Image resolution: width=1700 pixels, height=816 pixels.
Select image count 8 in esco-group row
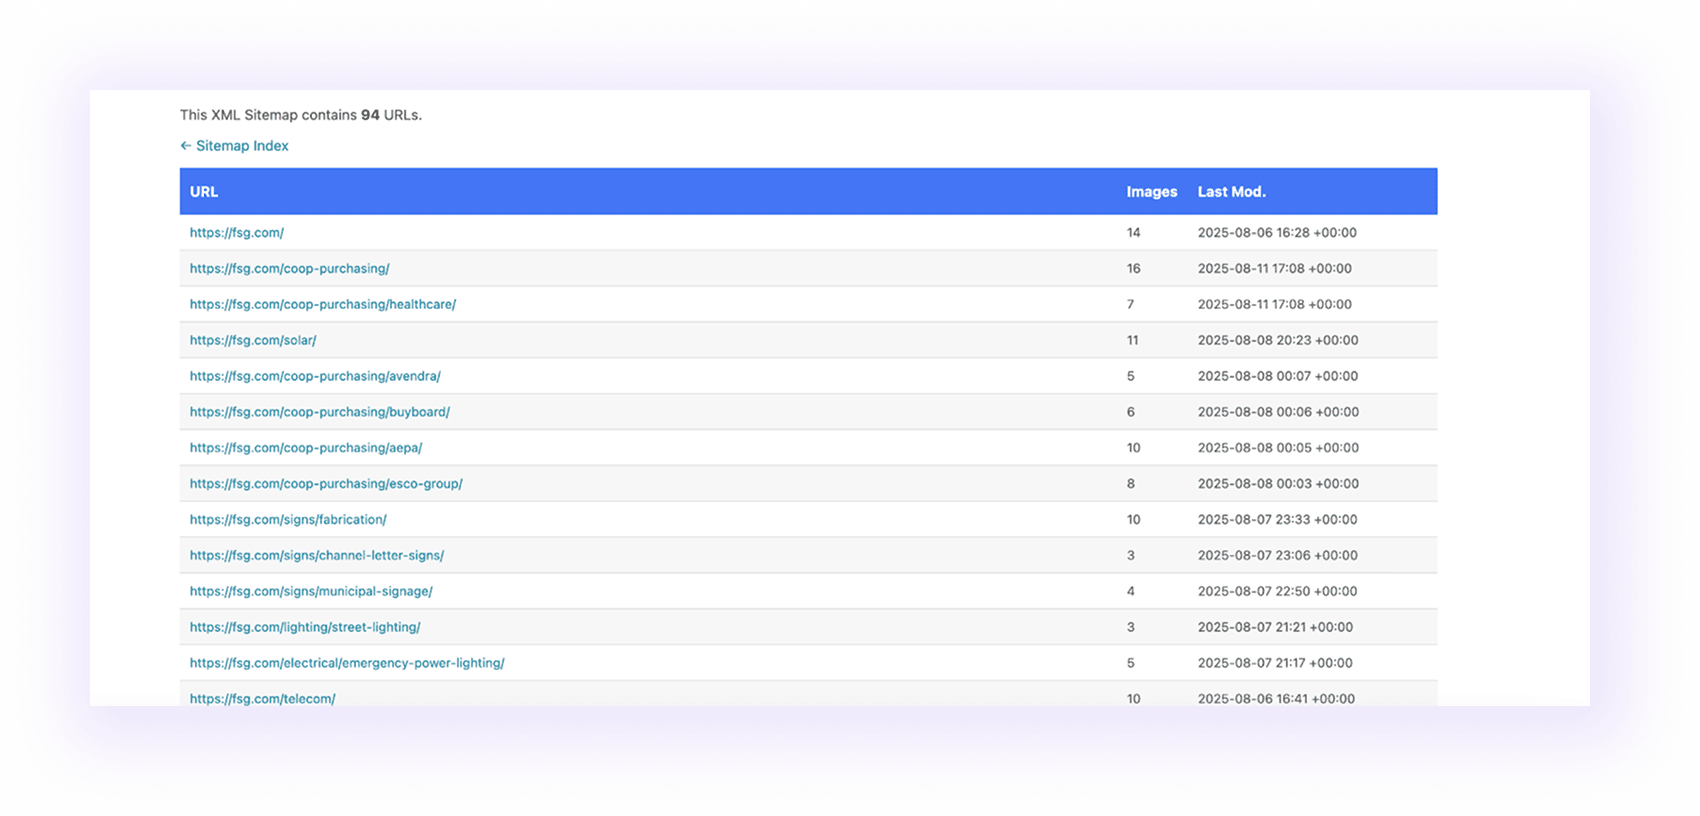pyautogui.click(x=1131, y=484)
